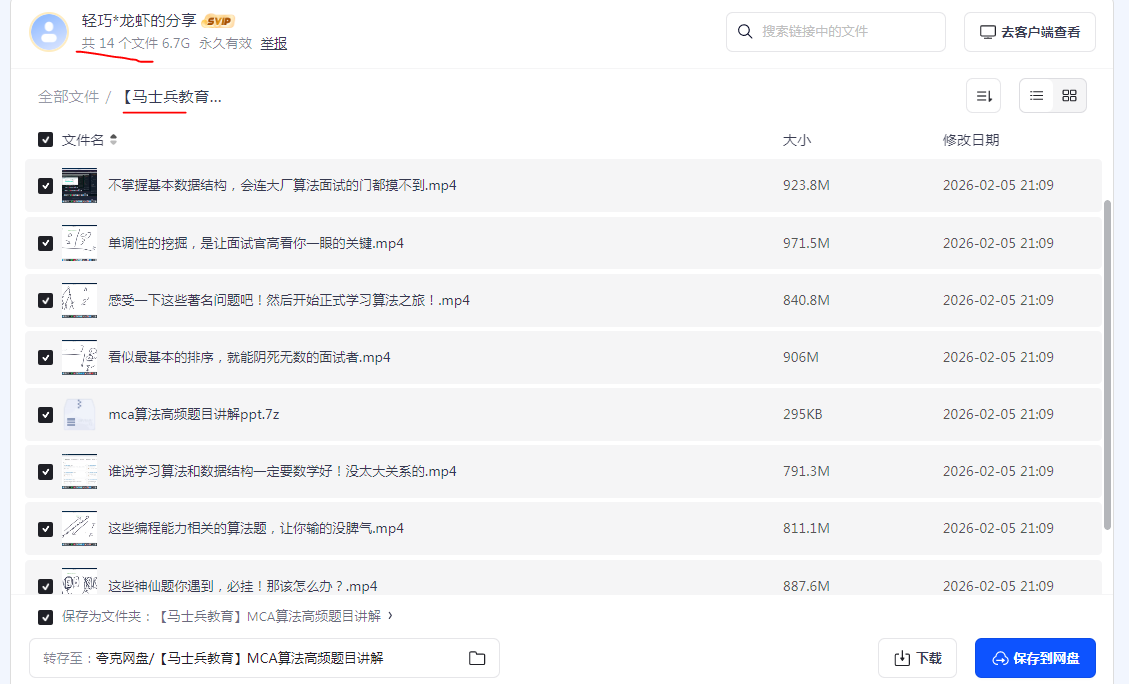Viewport: 1129px width, 684px height.
Task: Uncheck the 保存为文件夹 option
Action: coord(45,617)
